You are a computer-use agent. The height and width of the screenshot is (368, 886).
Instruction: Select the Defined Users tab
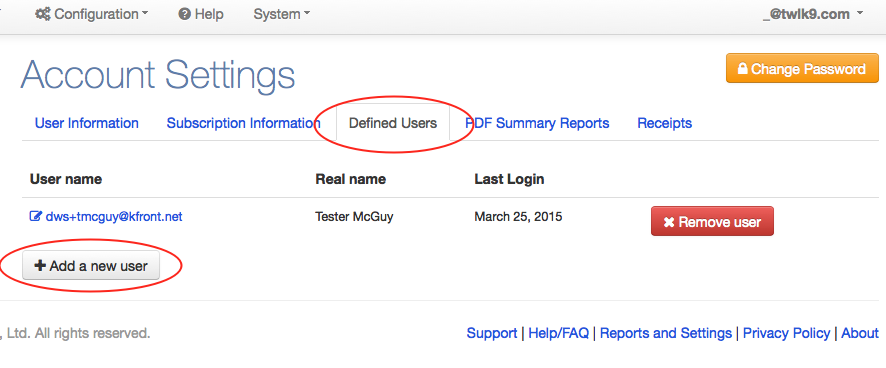(393, 123)
